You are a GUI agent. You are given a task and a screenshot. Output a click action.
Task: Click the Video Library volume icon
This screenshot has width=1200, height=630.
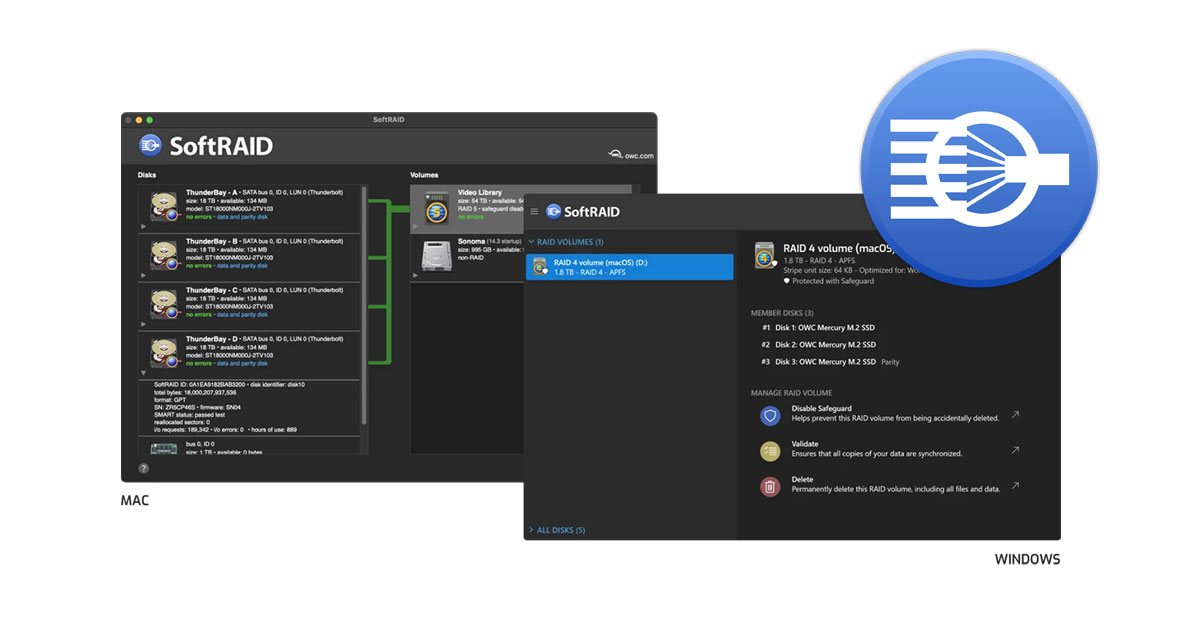click(x=436, y=207)
